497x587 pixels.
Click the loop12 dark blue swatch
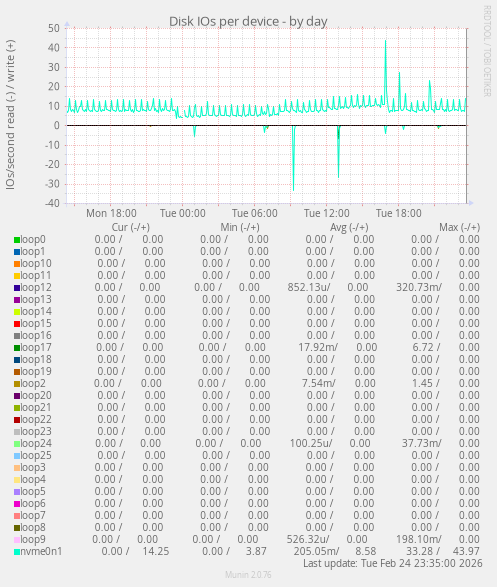click(17, 288)
